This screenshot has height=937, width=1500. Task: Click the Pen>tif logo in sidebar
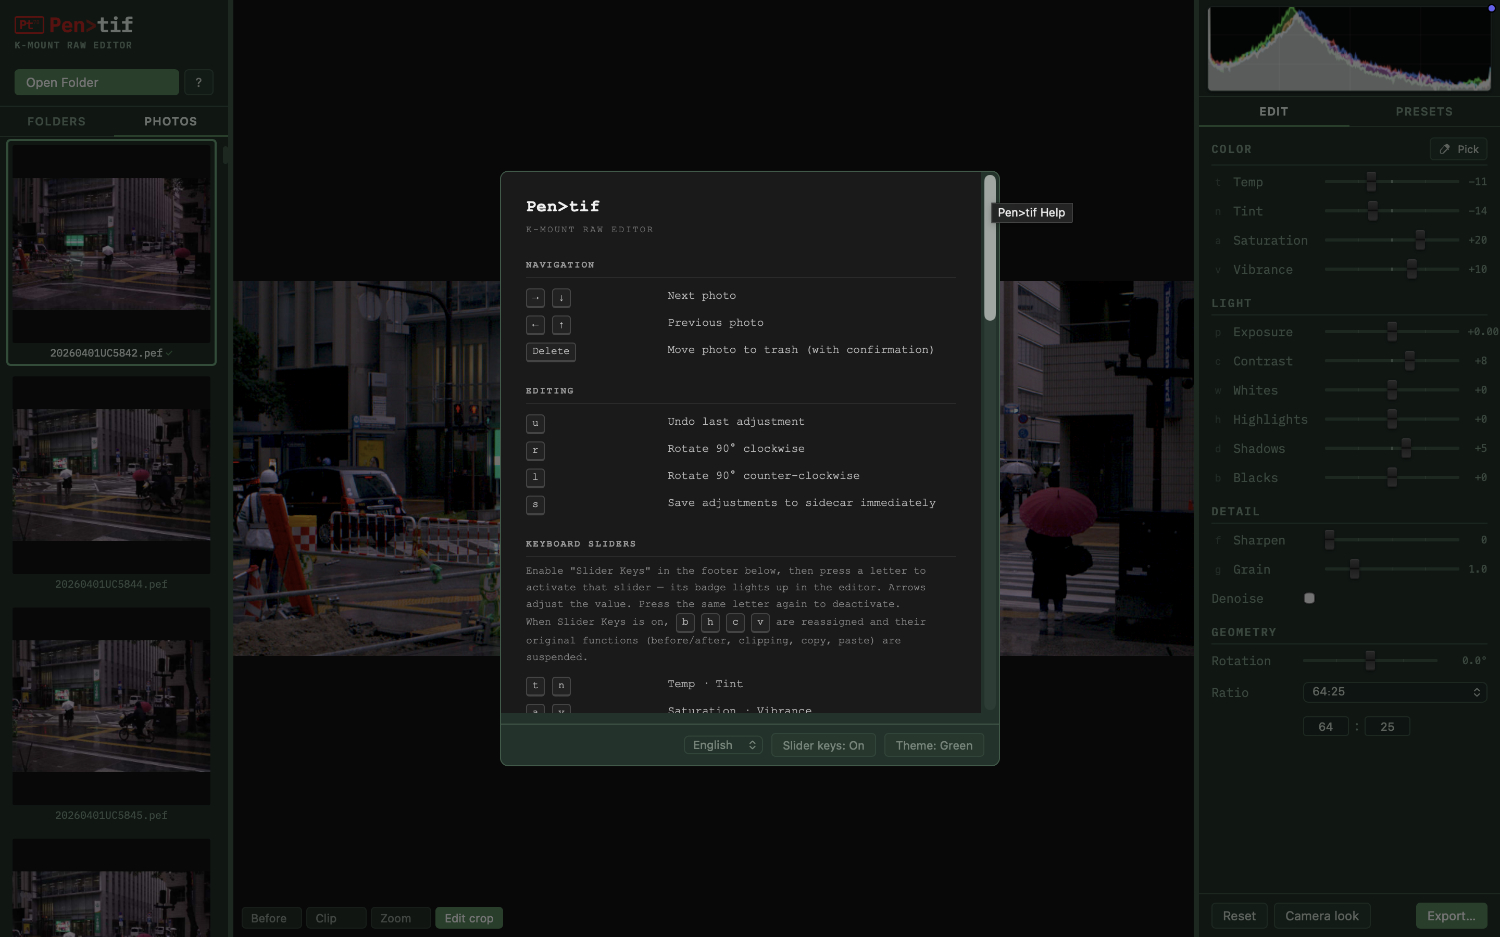[74, 25]
